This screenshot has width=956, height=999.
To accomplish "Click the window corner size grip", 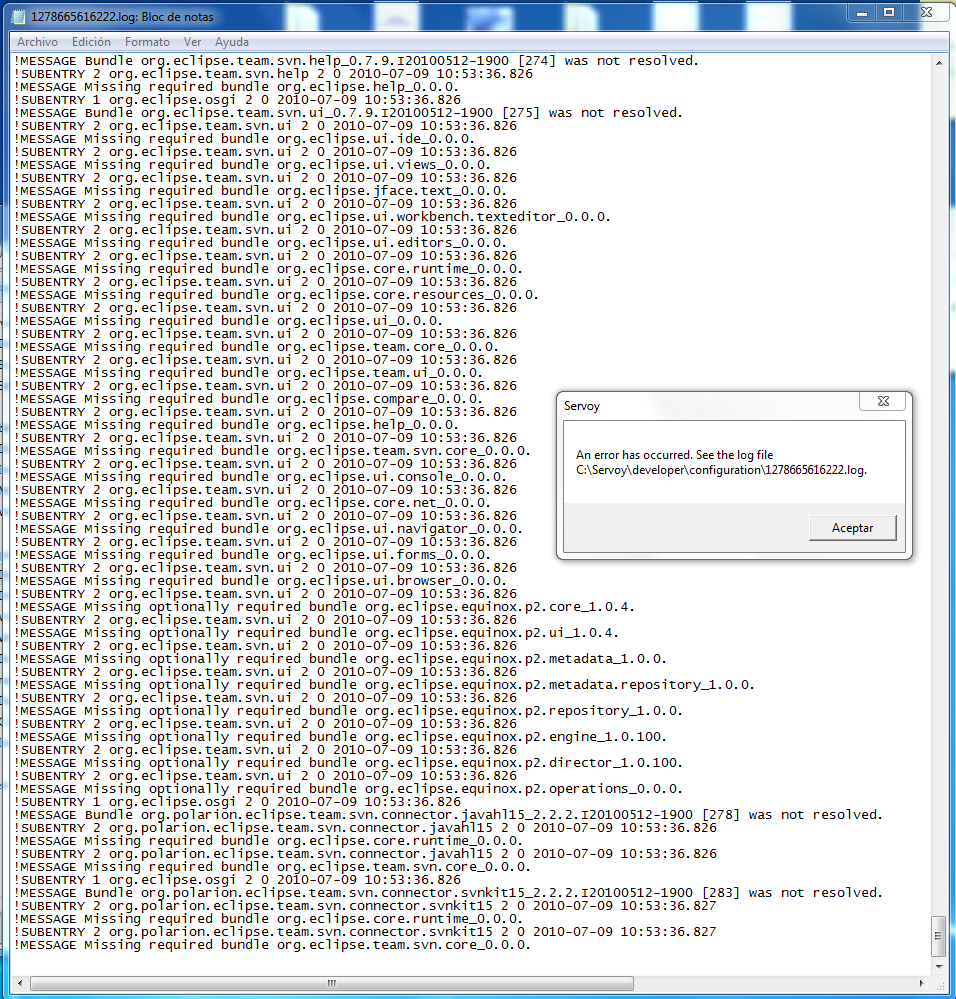I will point(939,984).
